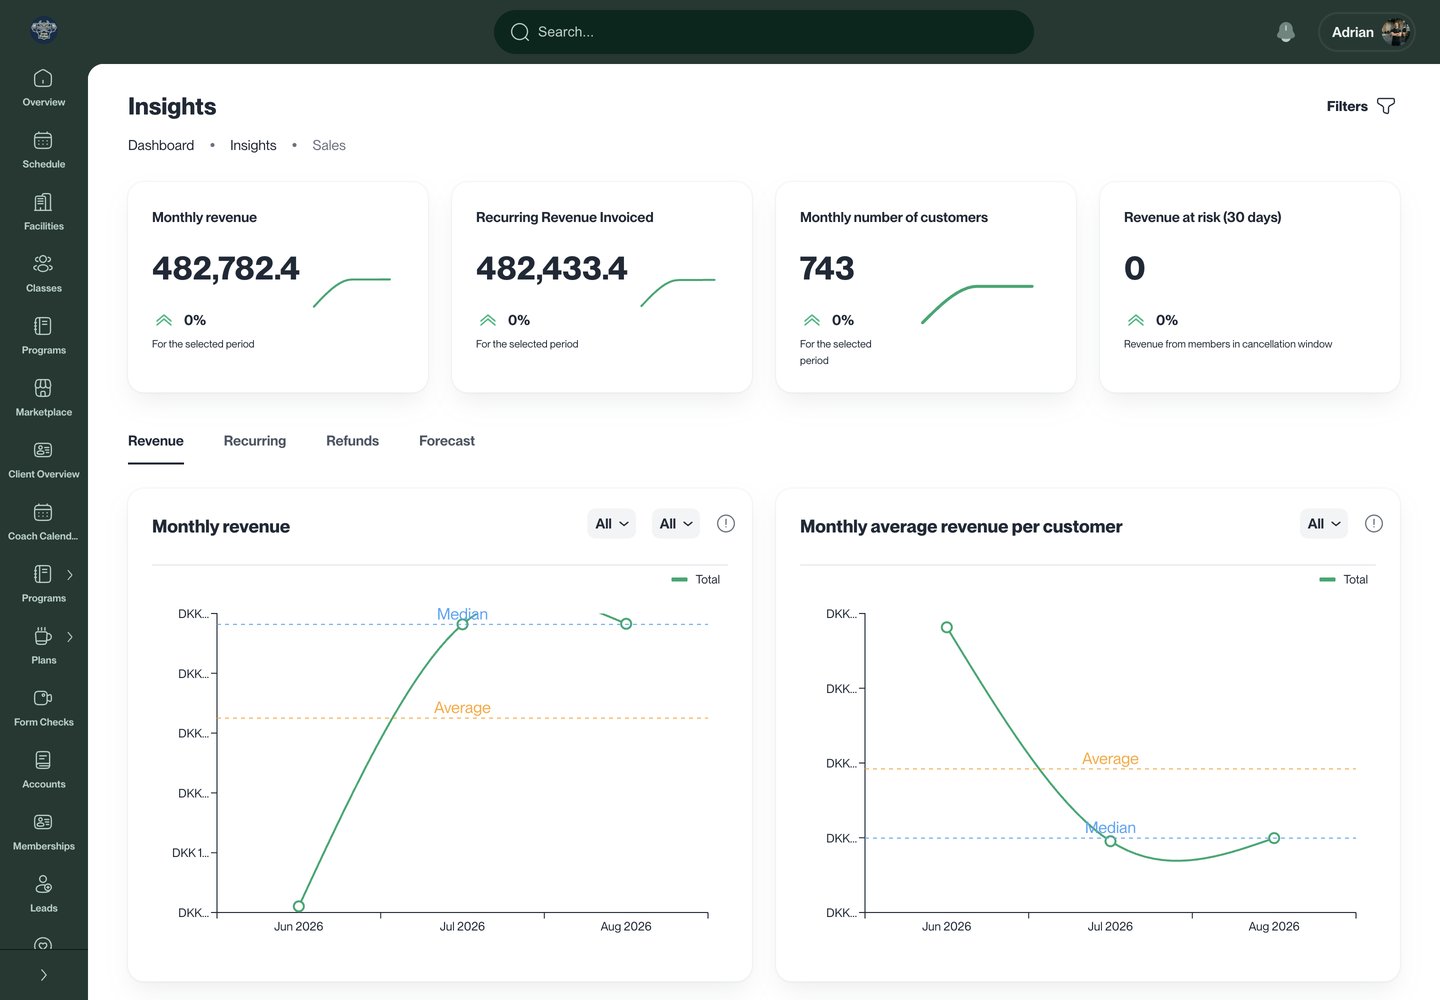Open the first All dropdown on the Monthly revenue chart

pyautogui.click(x=612, y=524)
